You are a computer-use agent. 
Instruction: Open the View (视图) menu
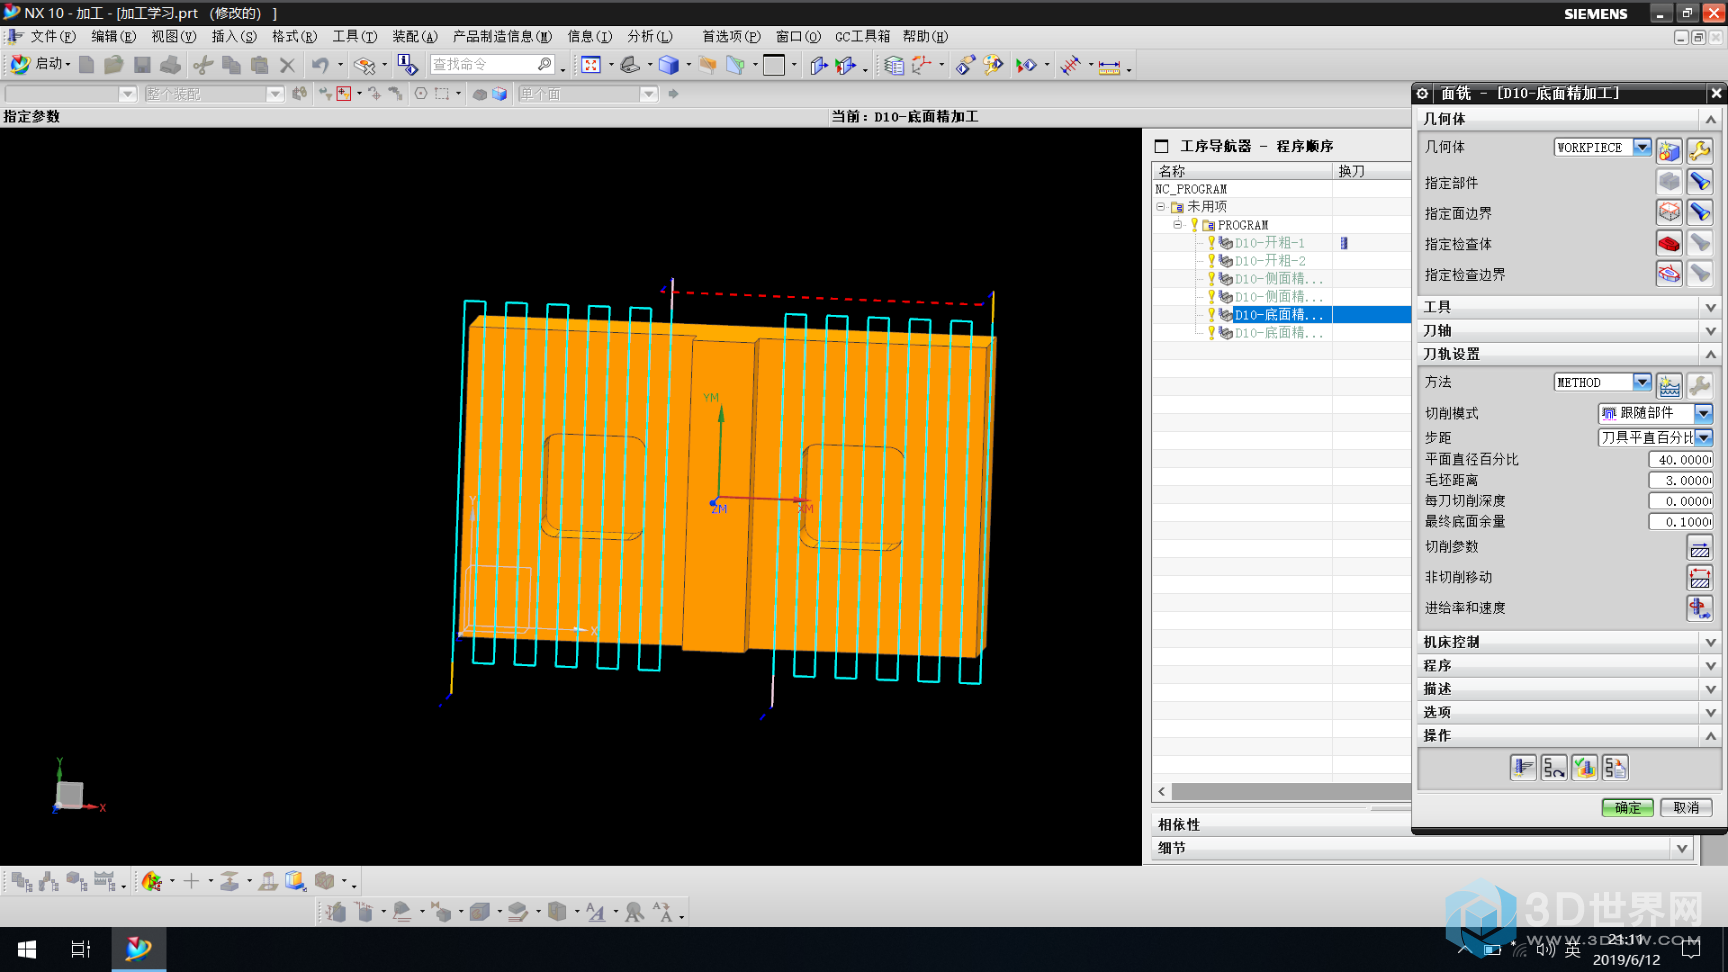(173, 36)
